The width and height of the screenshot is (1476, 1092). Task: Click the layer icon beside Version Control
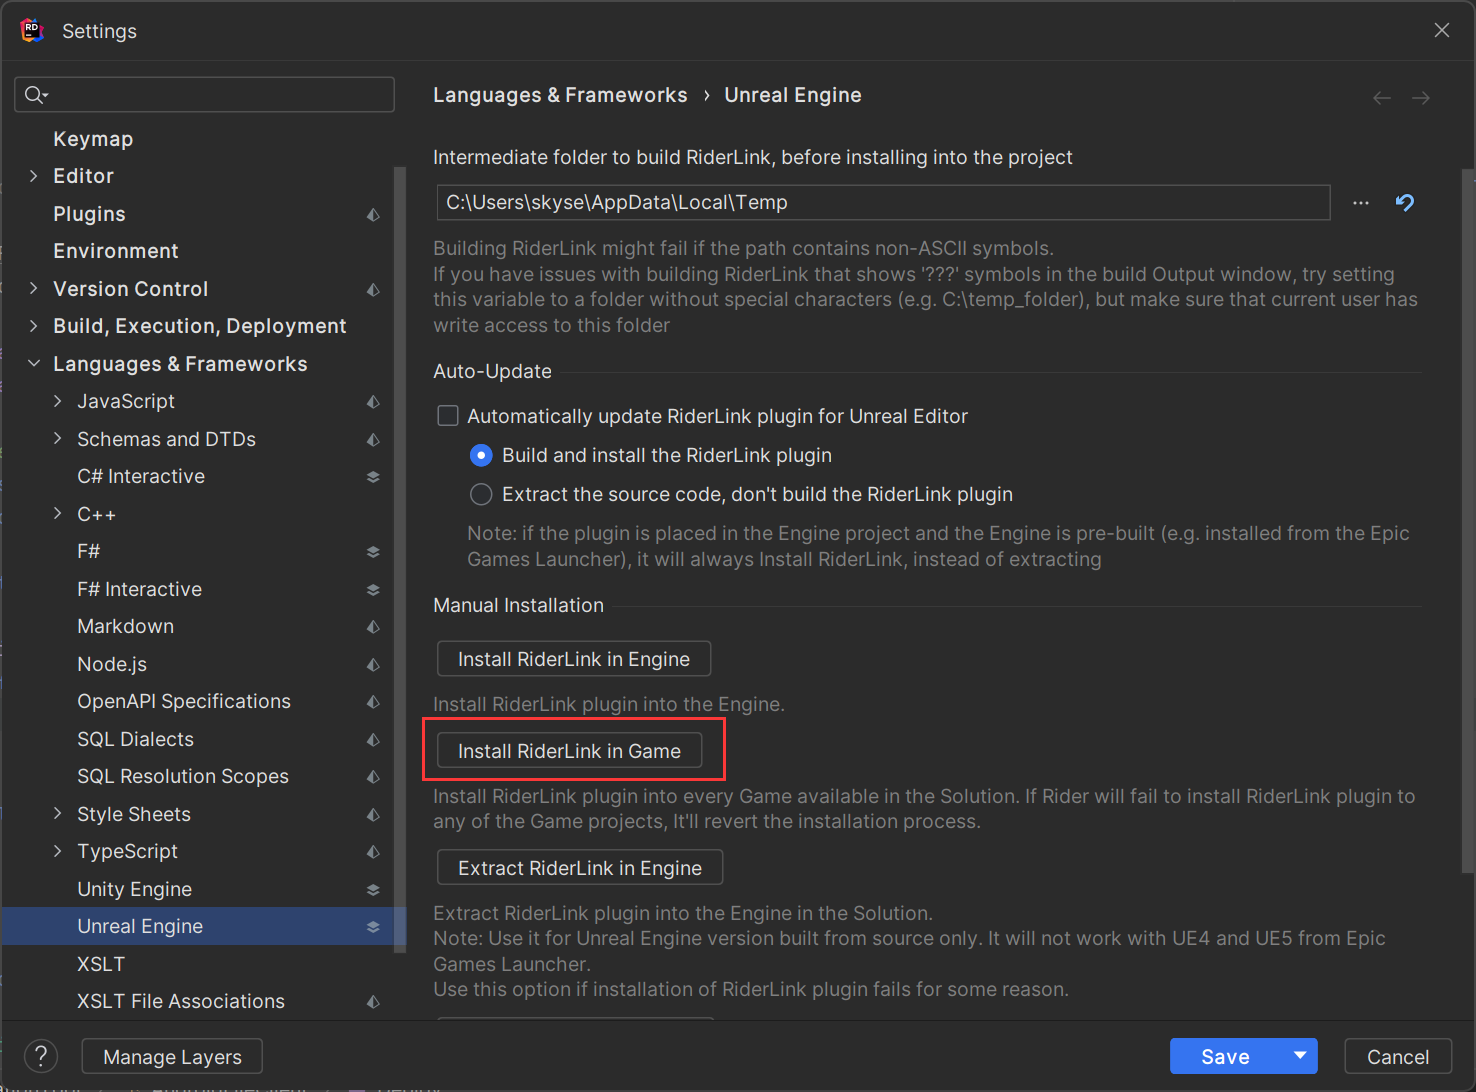click(x=373, y=289)
